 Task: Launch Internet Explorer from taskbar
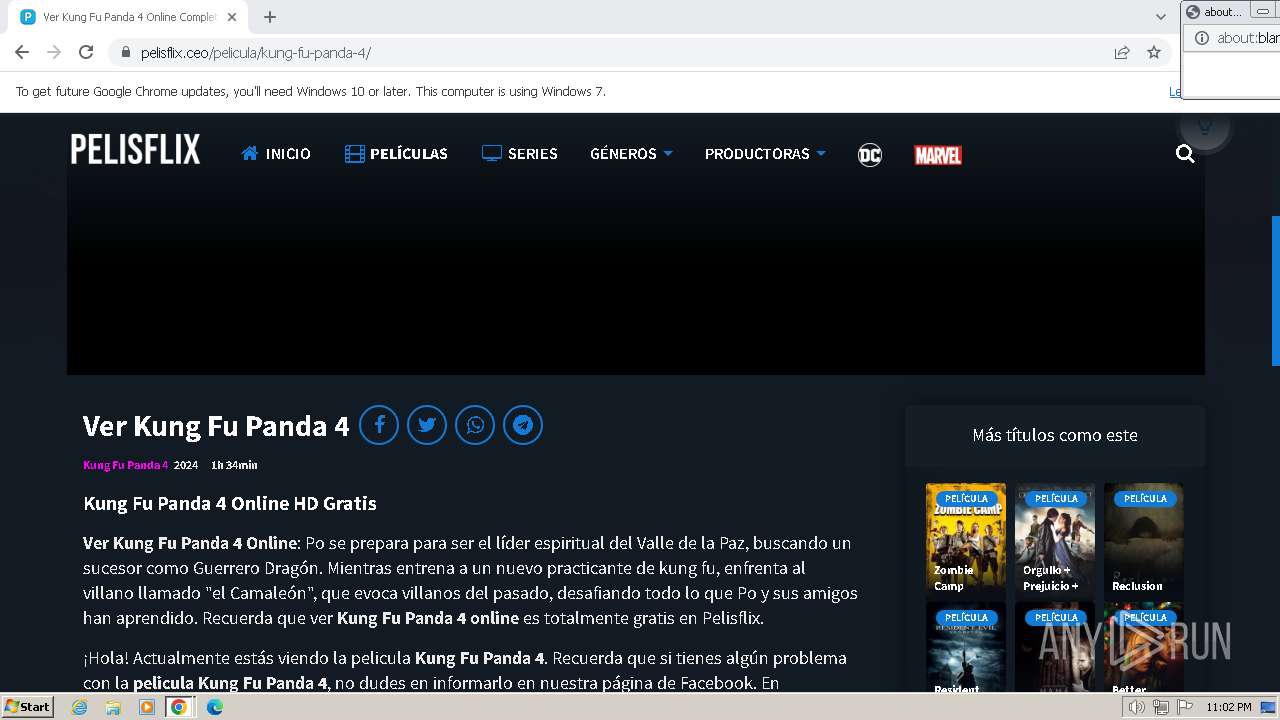pyautogui.click(x=80, y=707)
